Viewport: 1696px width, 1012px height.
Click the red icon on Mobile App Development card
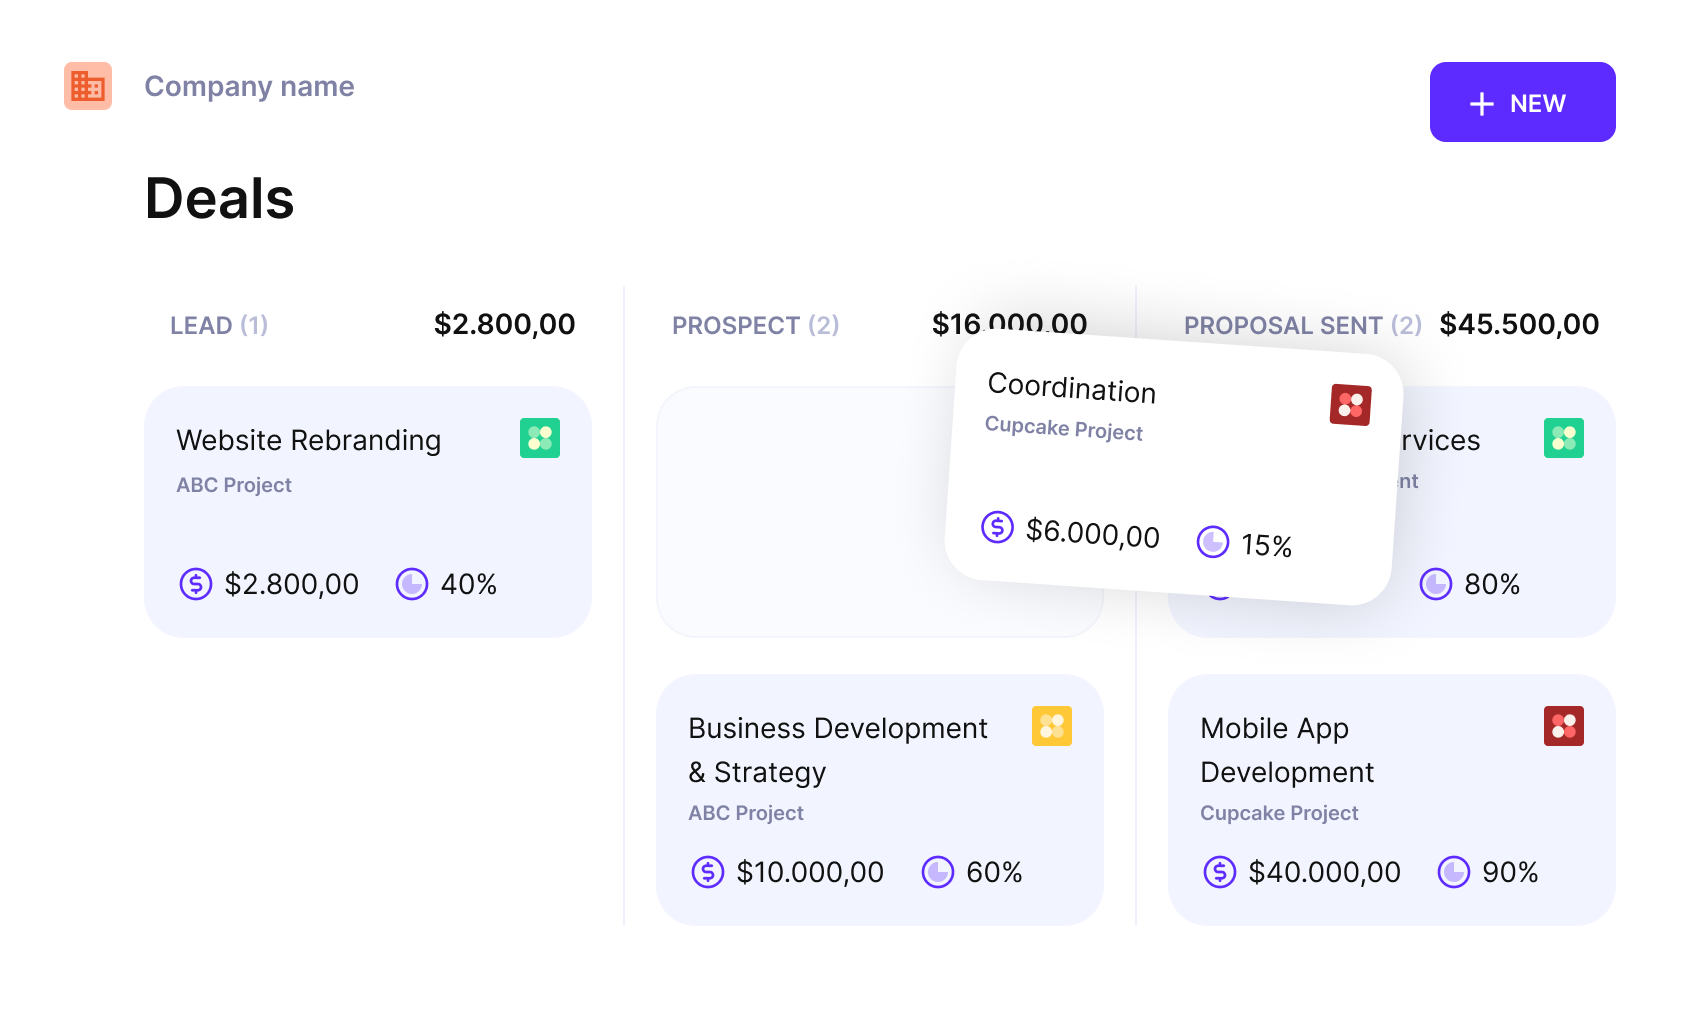click(1564, 726)
